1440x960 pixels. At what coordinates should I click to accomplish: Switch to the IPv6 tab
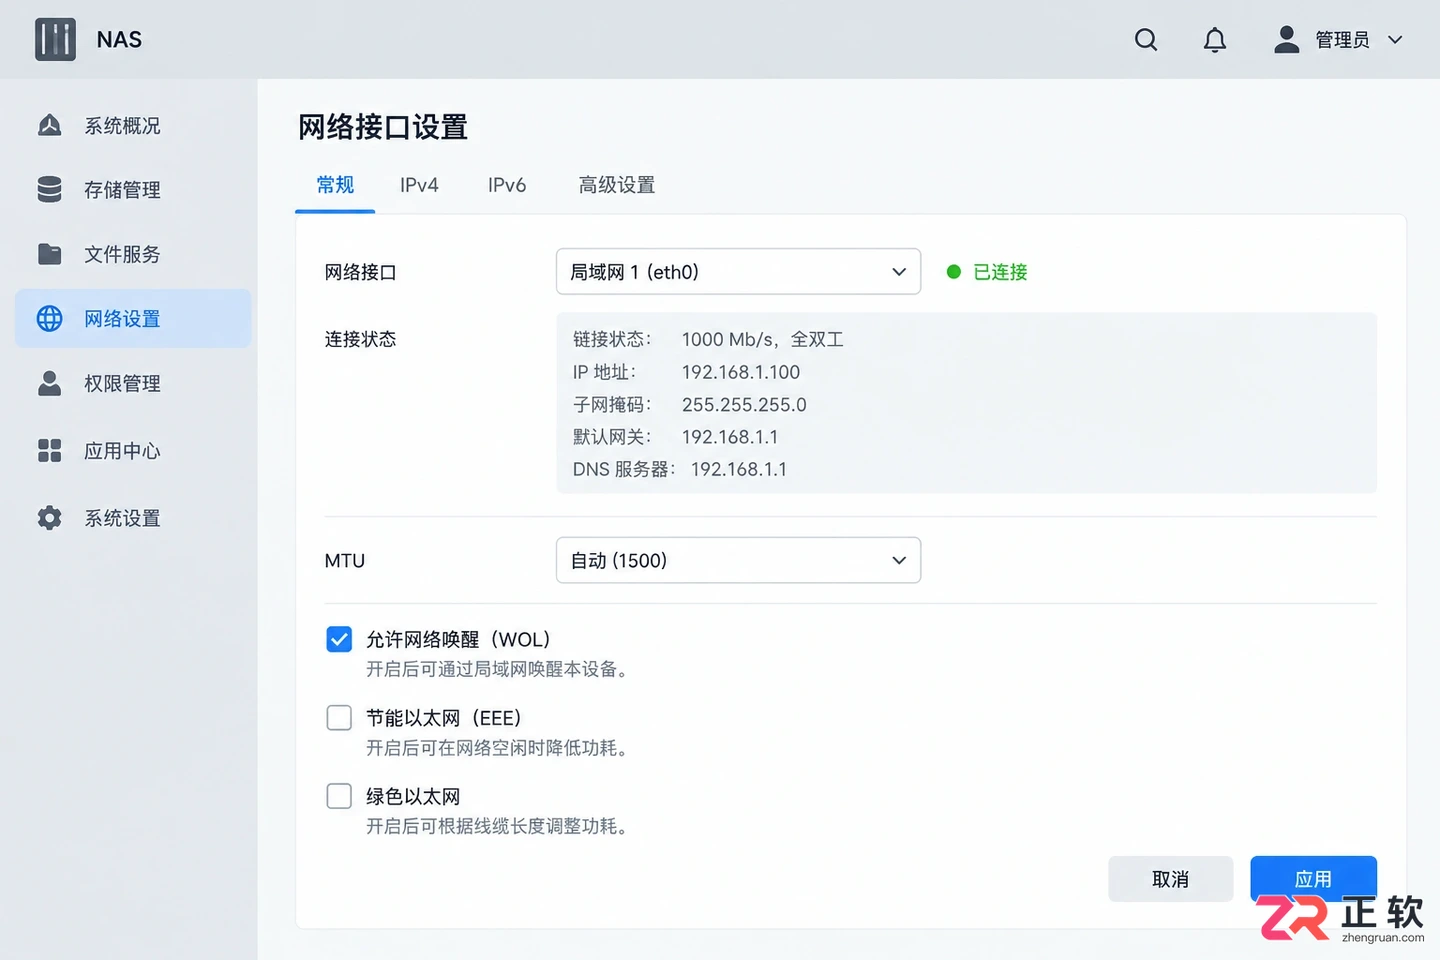point(507,185)
